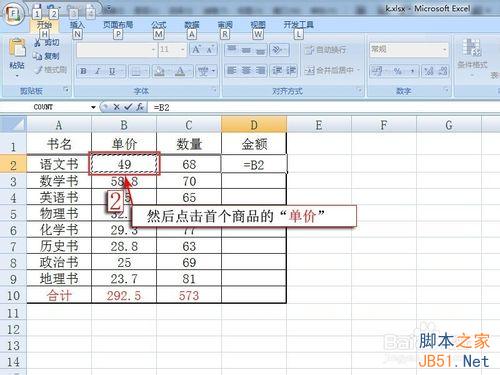Click the formula bar showing =B2

click(325, 107)
